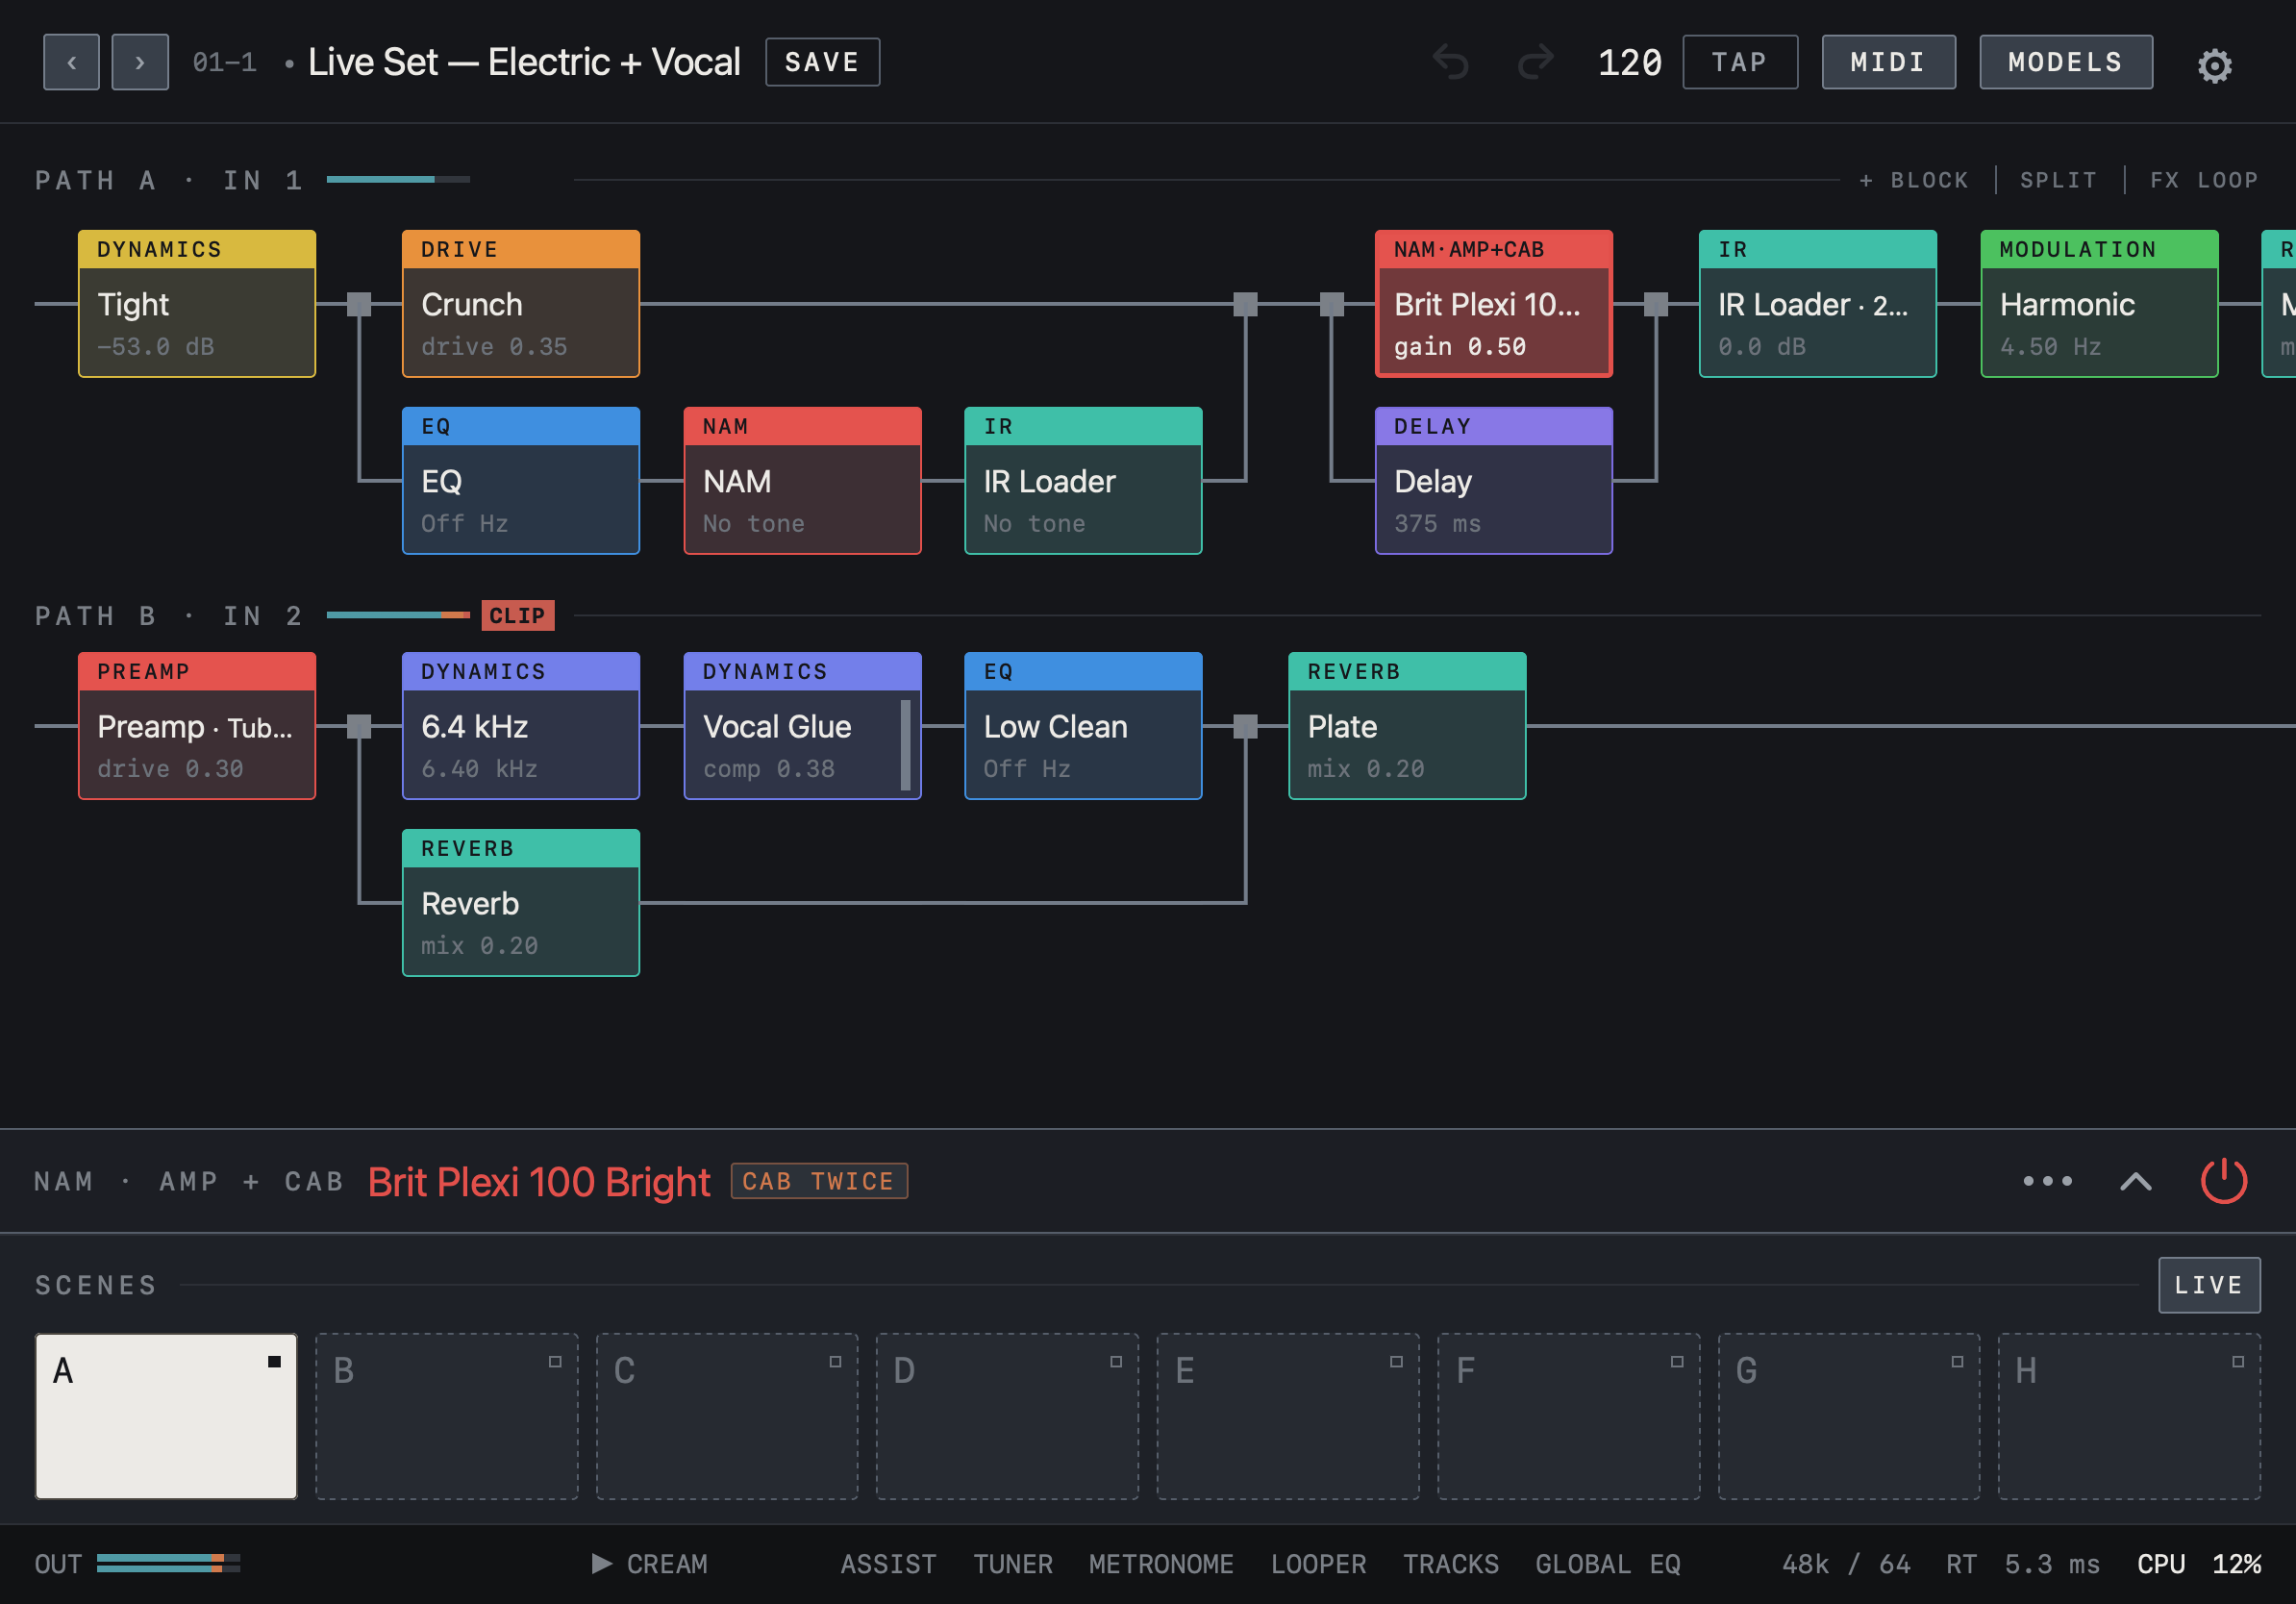Open the LOOPER
The image size is (2296, 1604).
pyautogui.click(x=1318, y=1564)
